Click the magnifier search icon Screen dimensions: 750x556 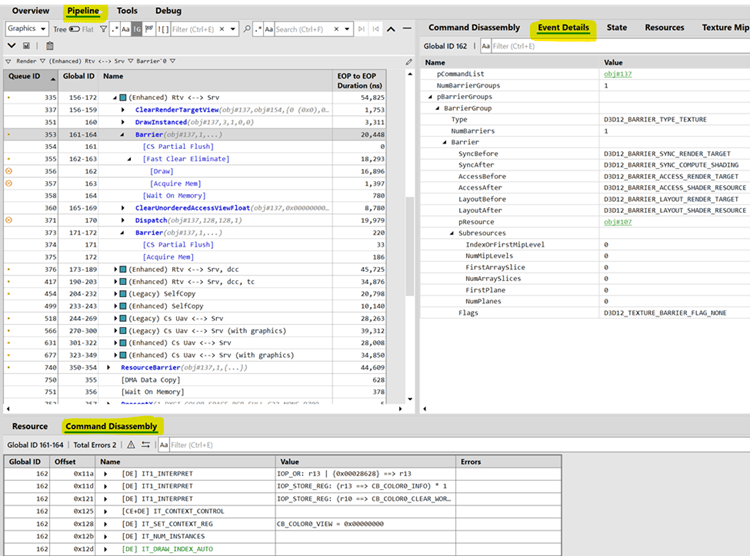click(247, 29)
